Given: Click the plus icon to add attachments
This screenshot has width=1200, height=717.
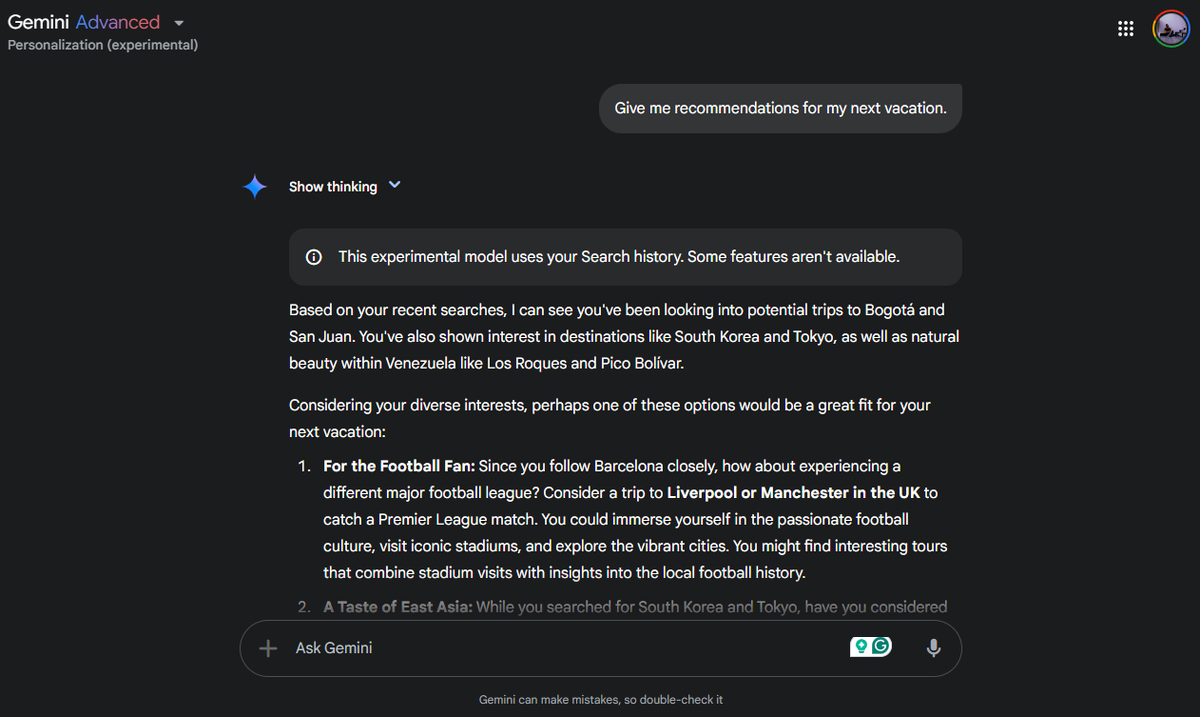Looking at the screenshot, I should coord(268,648).
